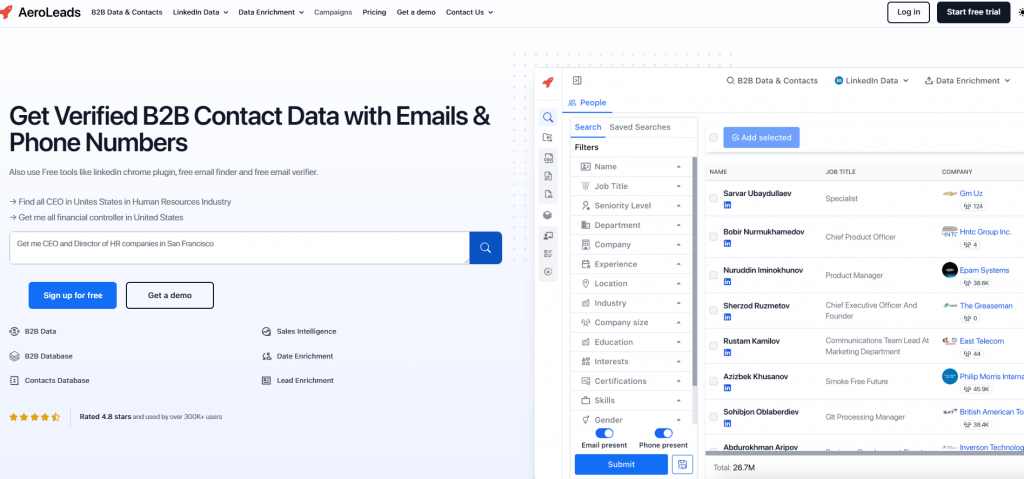
Task: Click the results table horizontal scrollbar
Action: (x=865, y=452)
